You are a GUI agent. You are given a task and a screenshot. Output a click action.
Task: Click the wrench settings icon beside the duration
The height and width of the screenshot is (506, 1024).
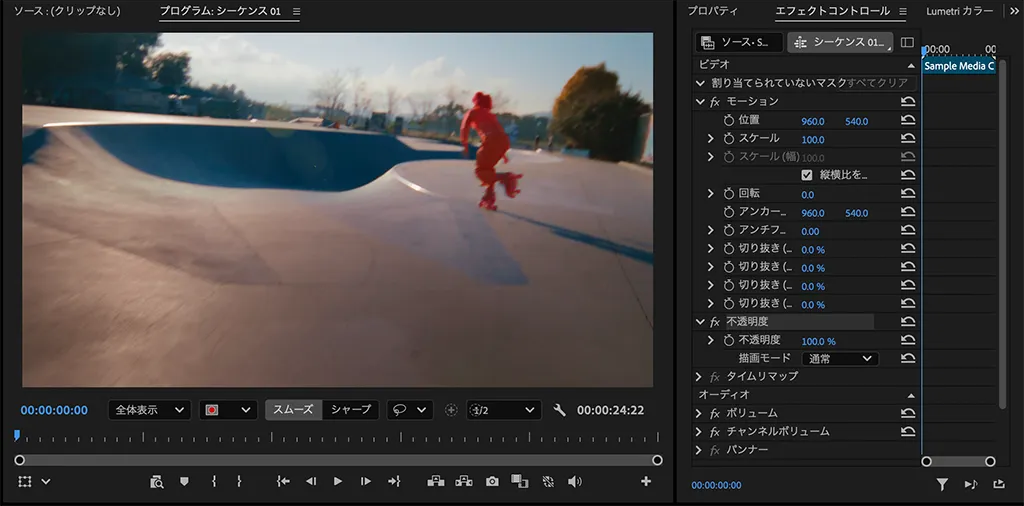click(x=559, y=410)
